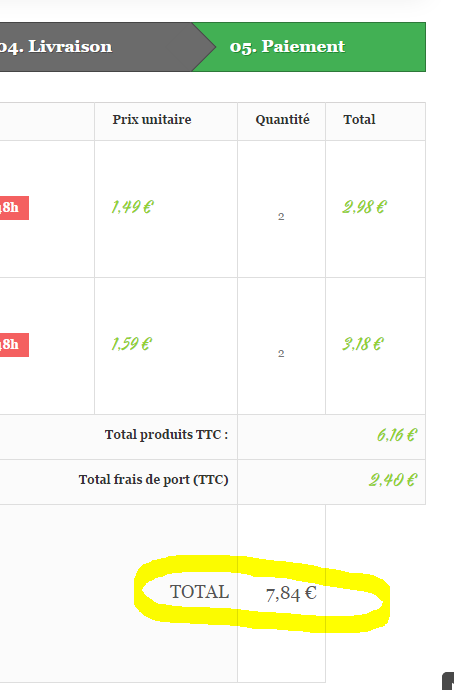The image size is (454, 690).
Task: Click the 2,40 € shipping cost
Action: pyautogui.click(x=393, y=480)
